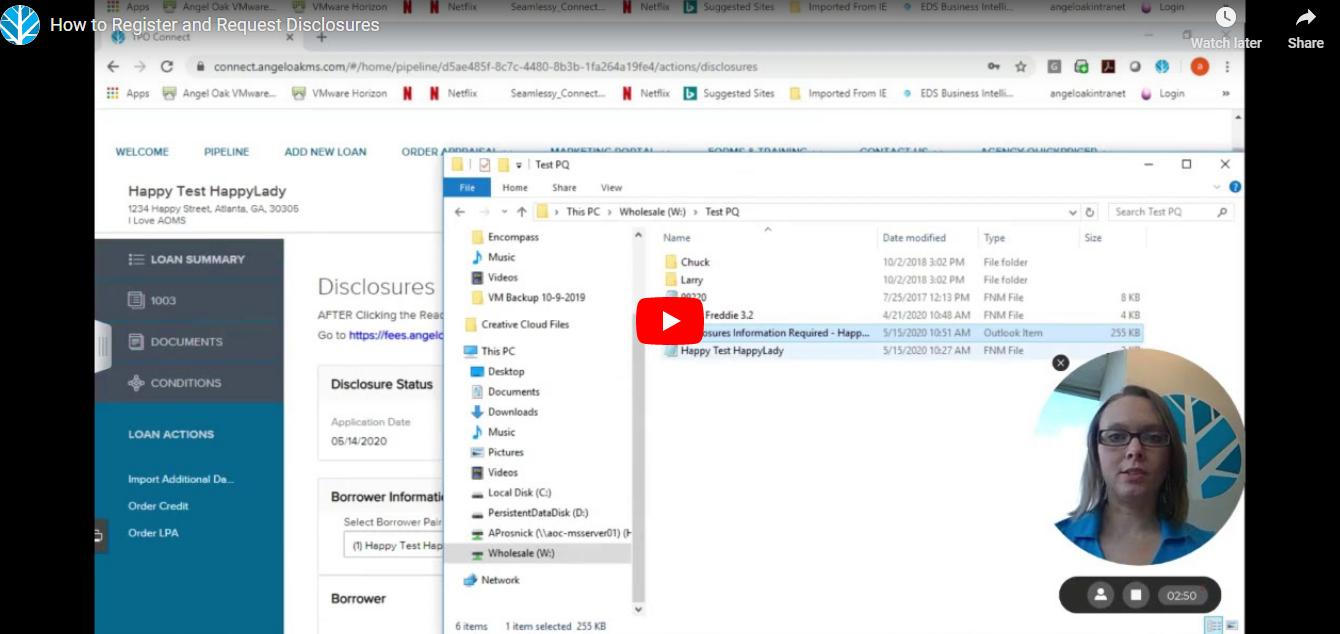The width and height of the screenshot is (1340, 634).
Task: Click the Explorer help question icon
Action: point(1235,187)
